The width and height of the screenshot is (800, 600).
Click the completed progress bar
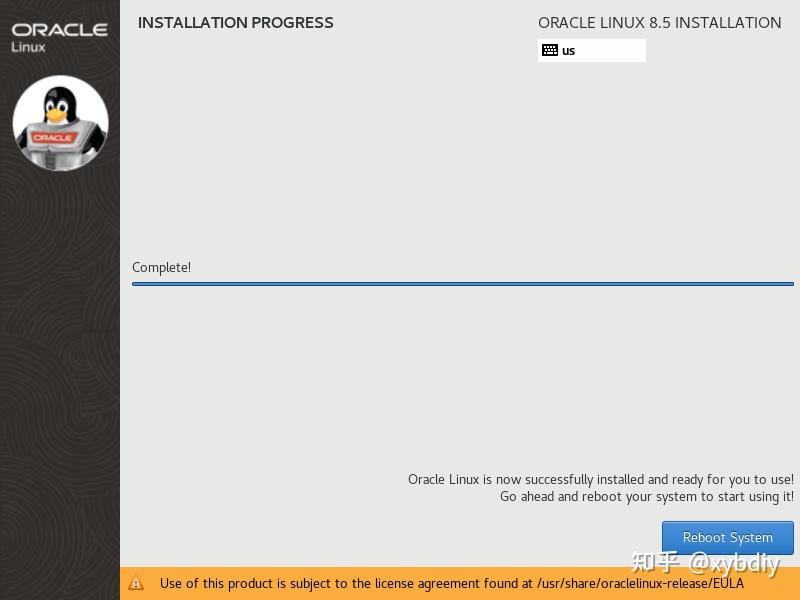tap(463, 283)
